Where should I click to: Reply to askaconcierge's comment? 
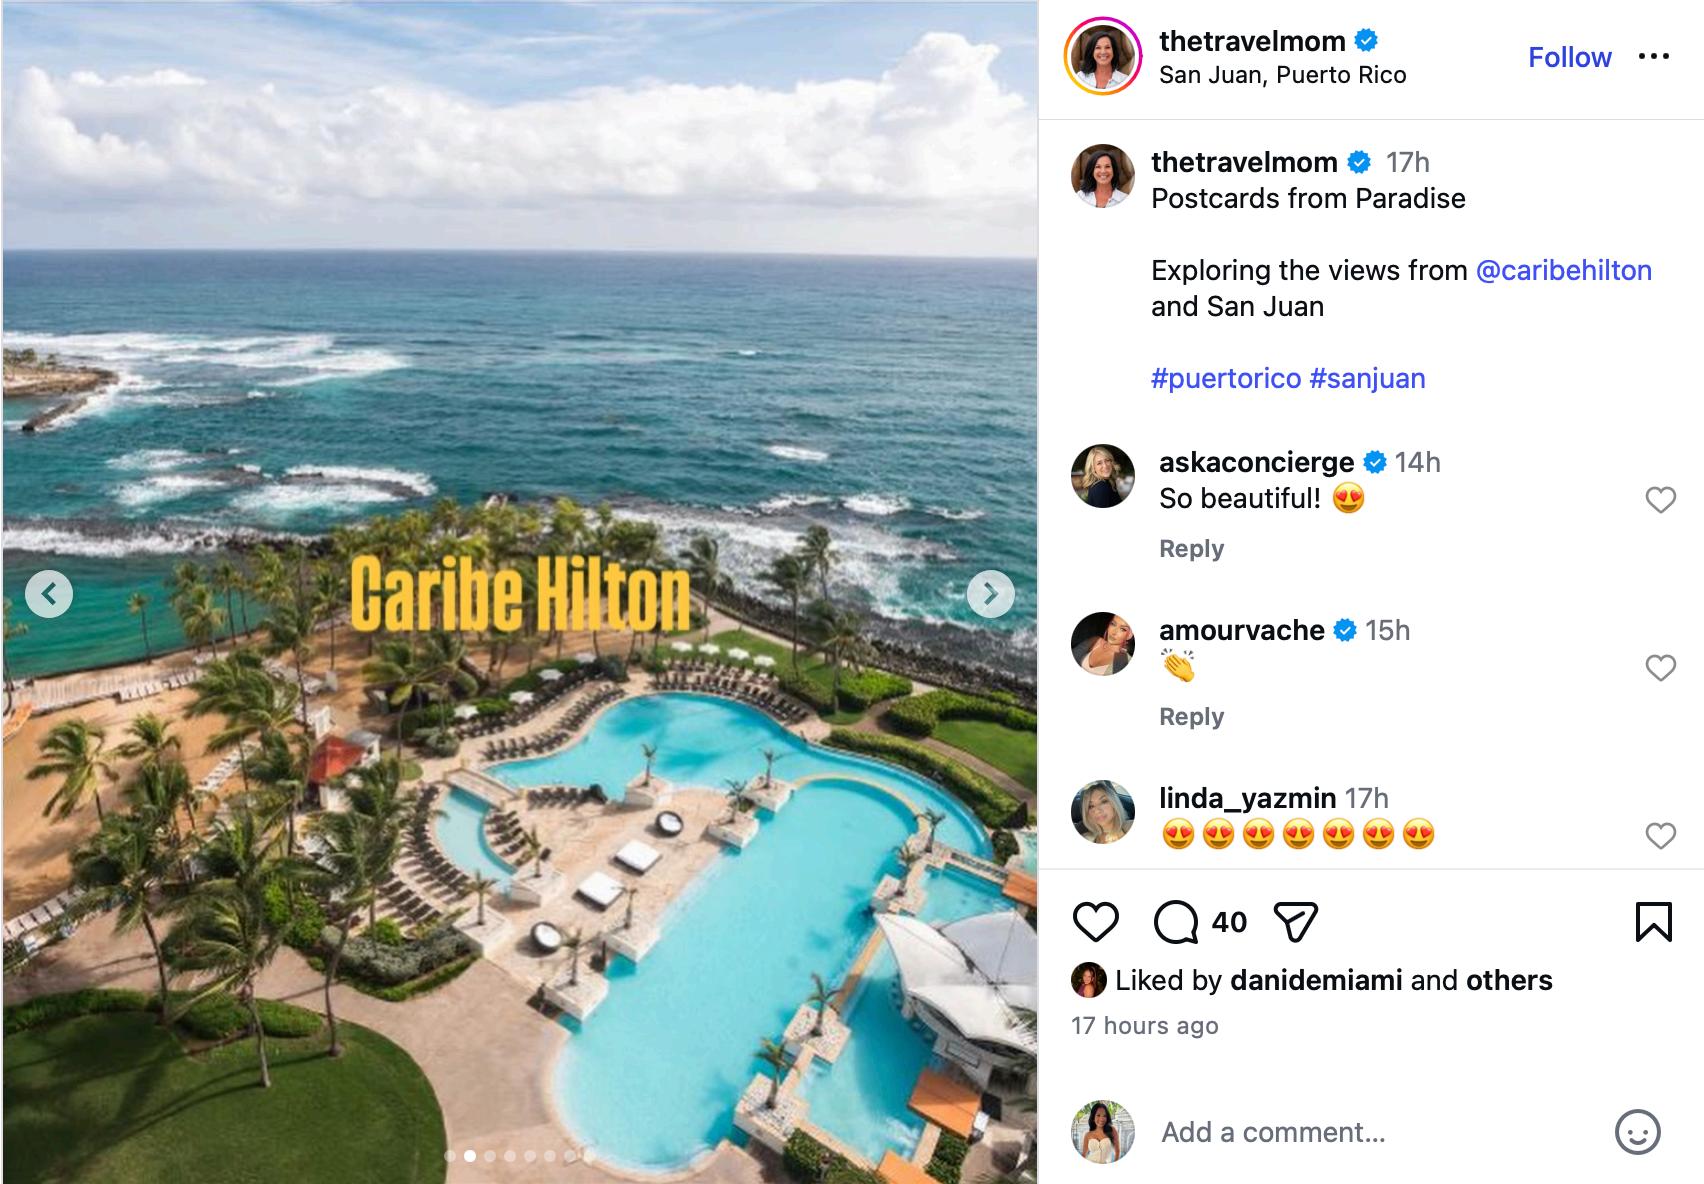click(1191, 548)
